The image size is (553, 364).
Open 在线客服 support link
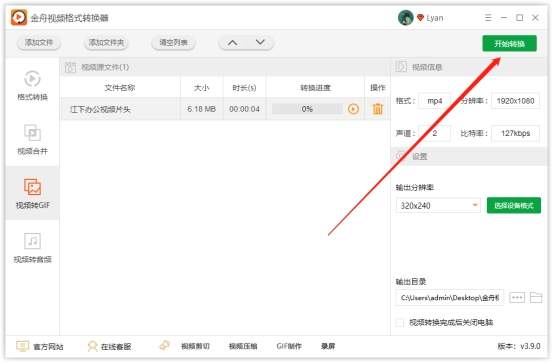[116, 347]
